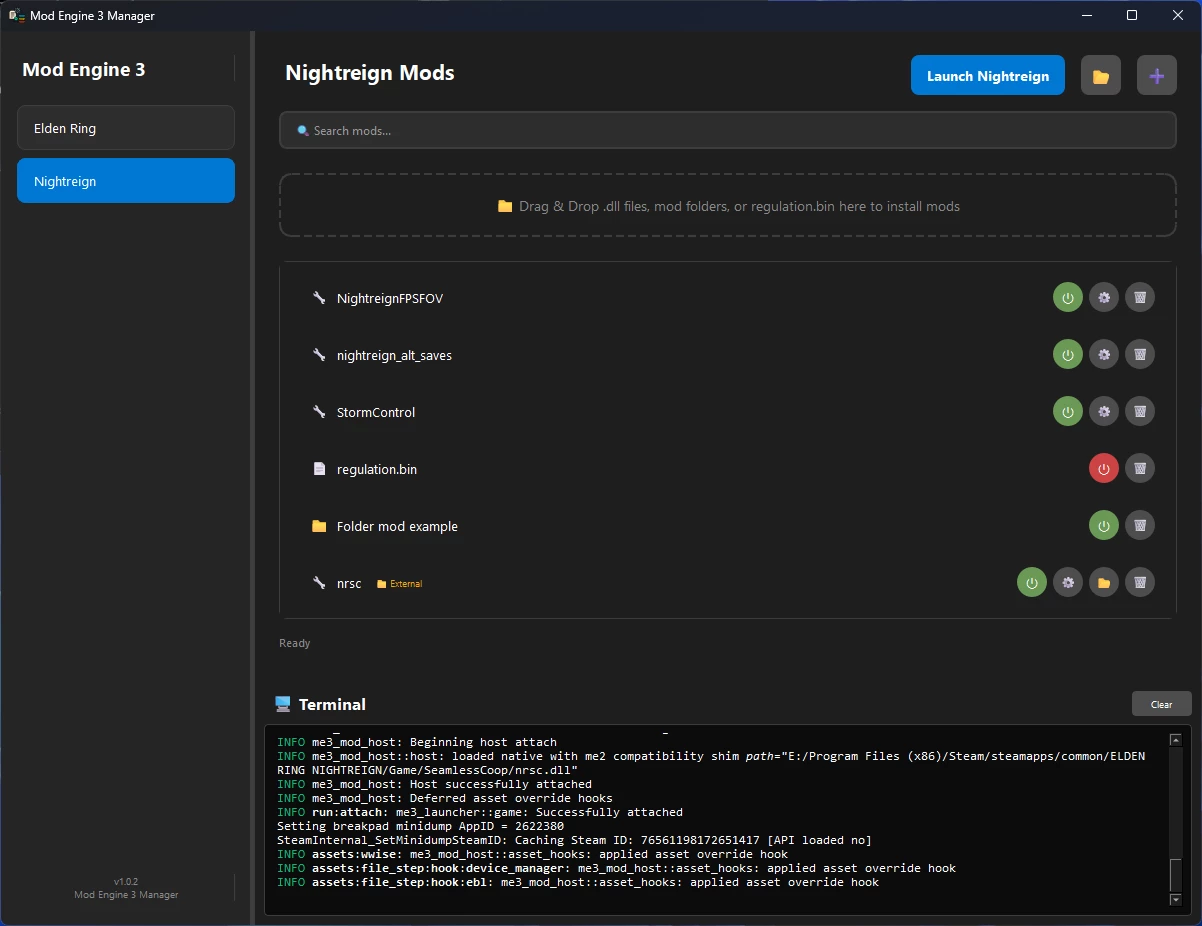Delete the nightreign_alt_saves mod

point(1140,355)
